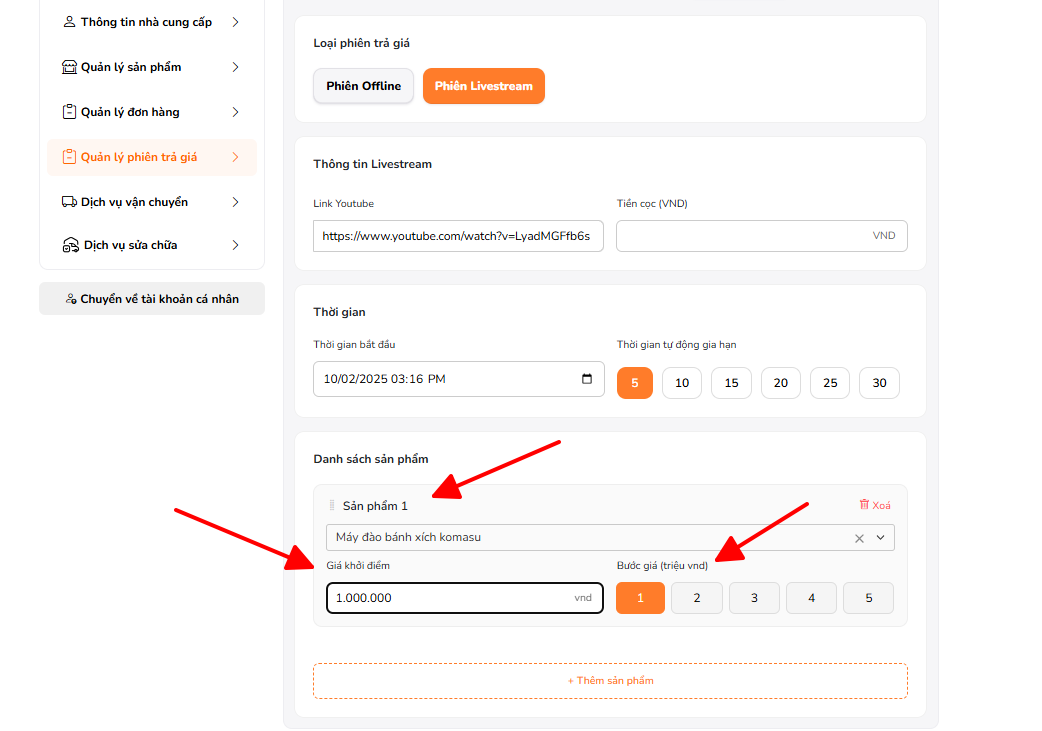
Task: Click the drag handle beside Sản phẩm 1
Action: pyautogui.click(x=332, y=506)
